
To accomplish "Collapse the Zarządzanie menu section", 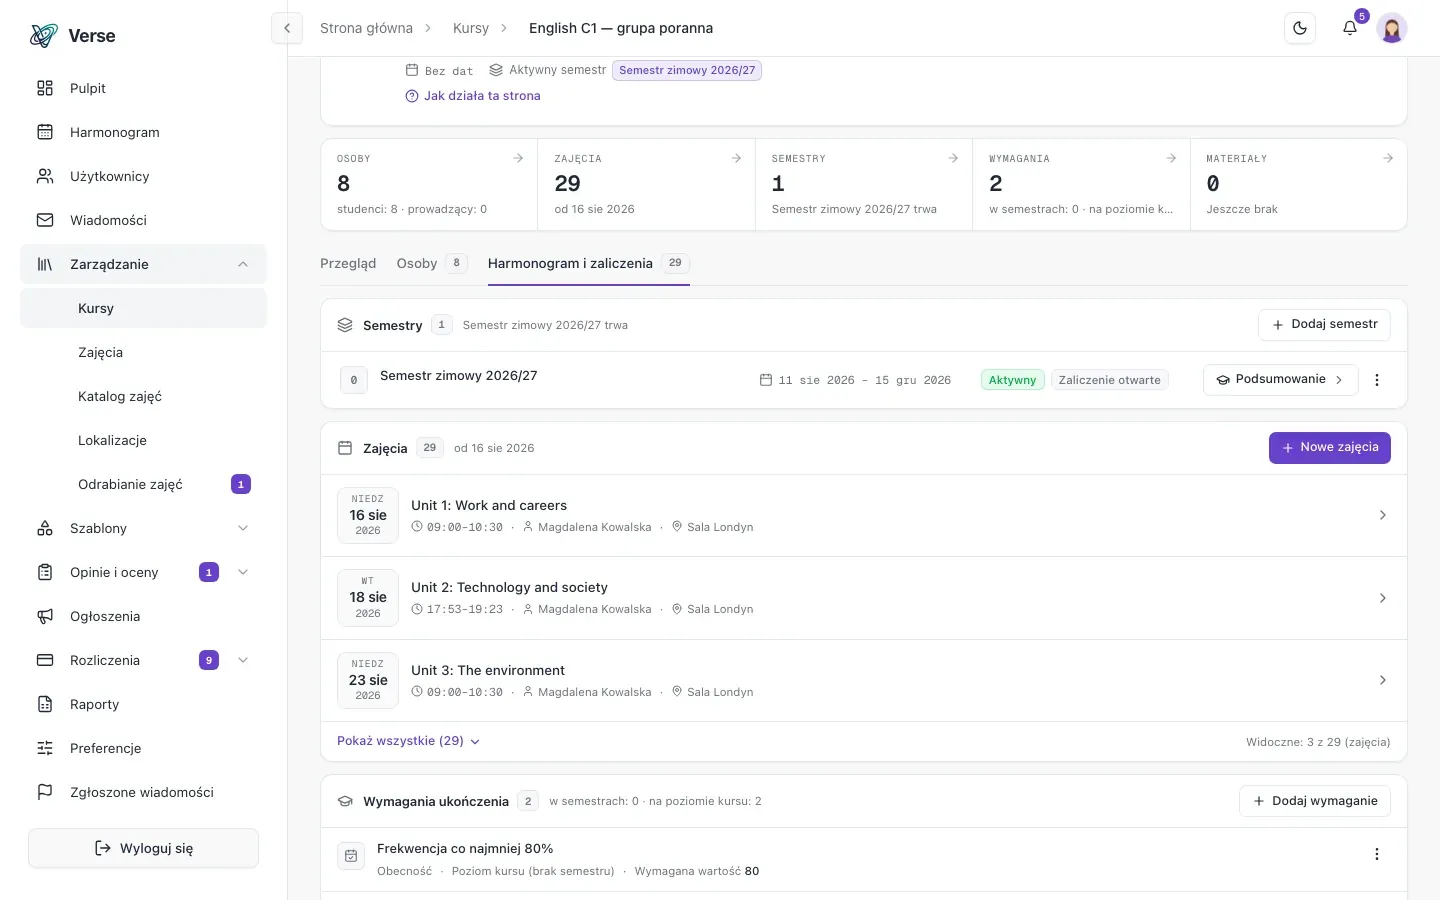I will (x=143, y=264).
